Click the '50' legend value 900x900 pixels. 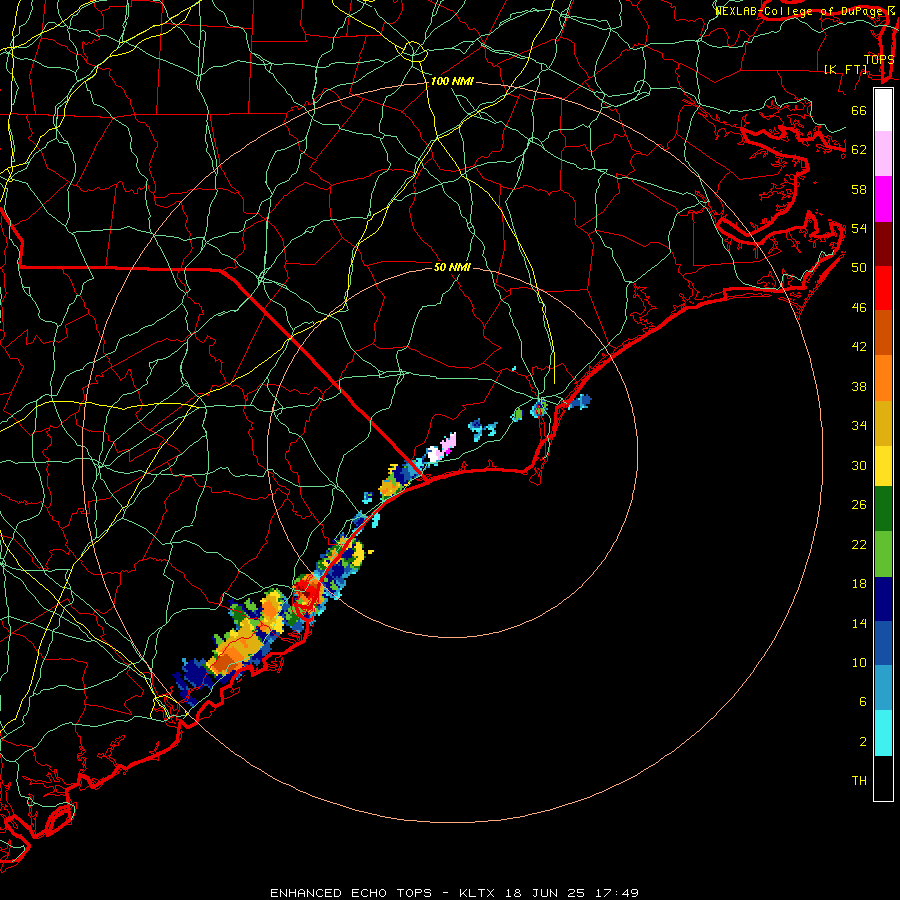tap(859, 268)
